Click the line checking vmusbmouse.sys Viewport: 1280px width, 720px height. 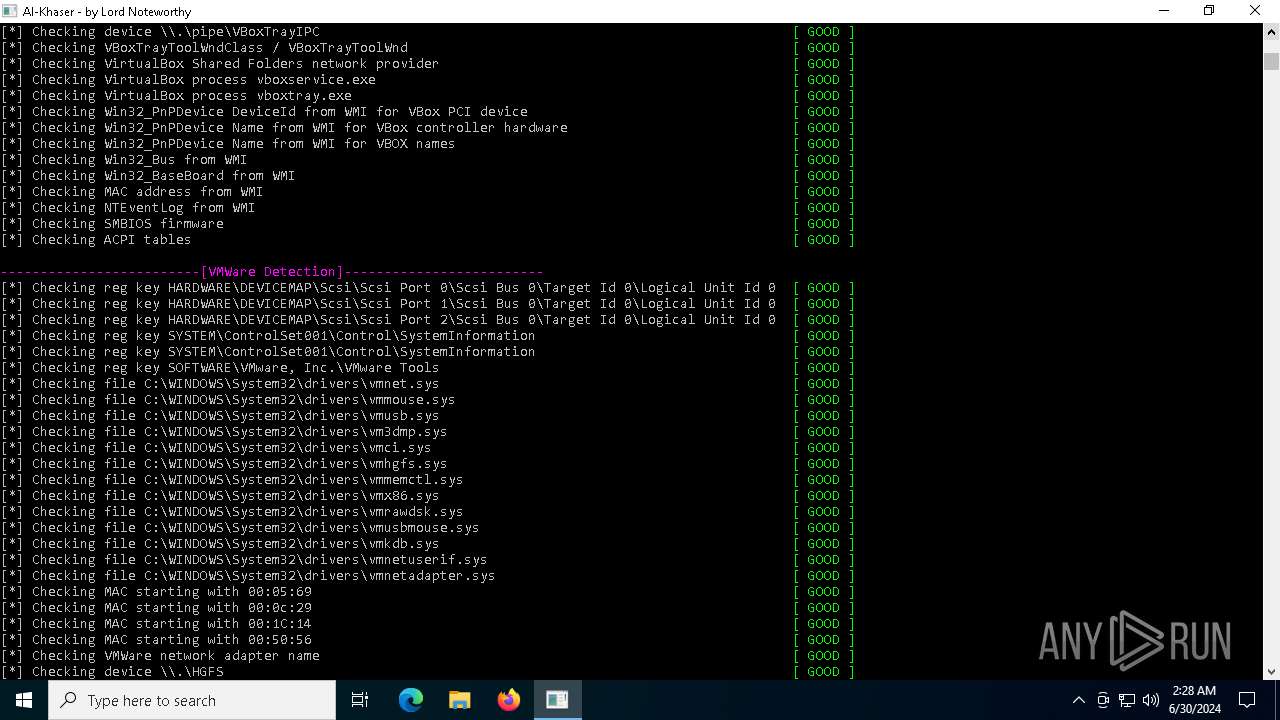pos(240,528)
